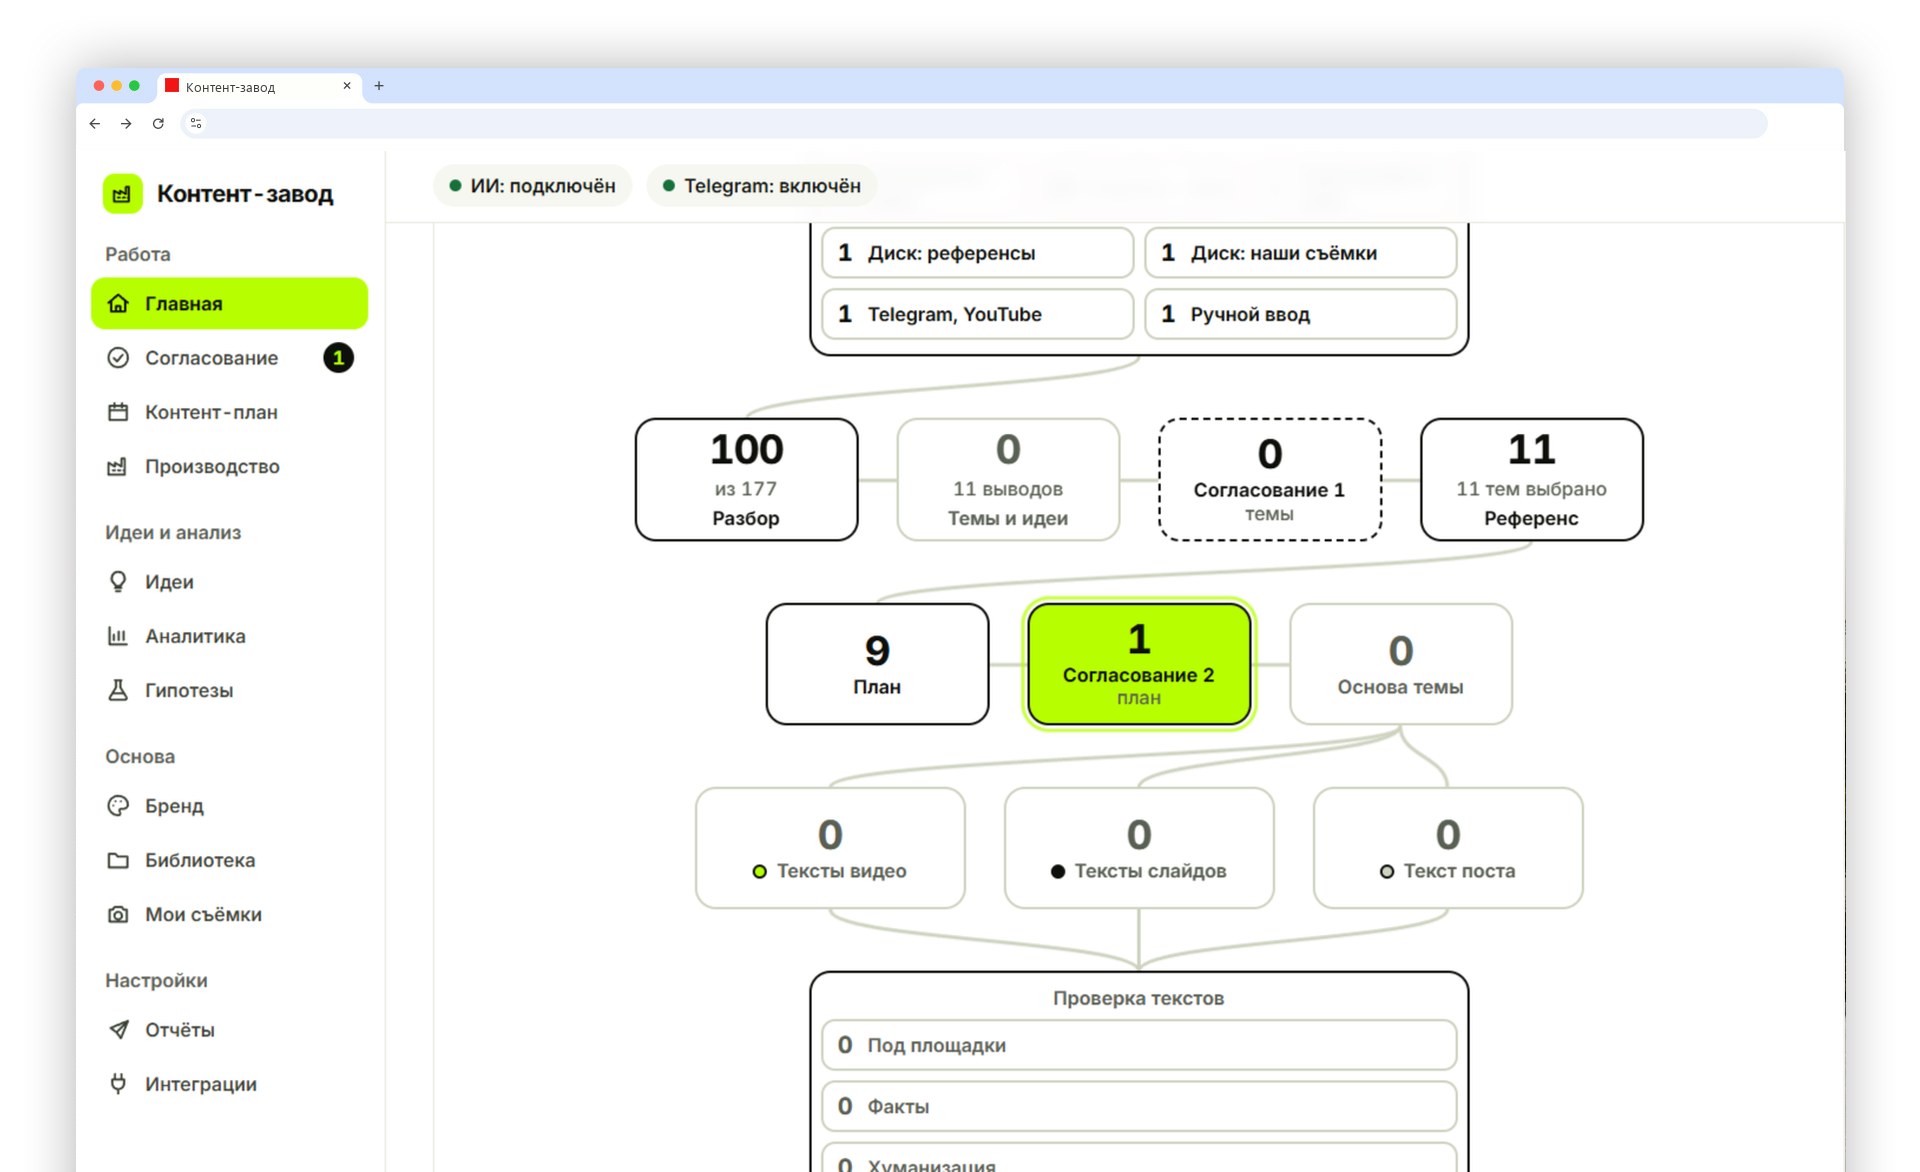Open the Разбор 100 из 177 card
The height and width of the screenshot is (1172, 1920).
click(x=746, y=480)
